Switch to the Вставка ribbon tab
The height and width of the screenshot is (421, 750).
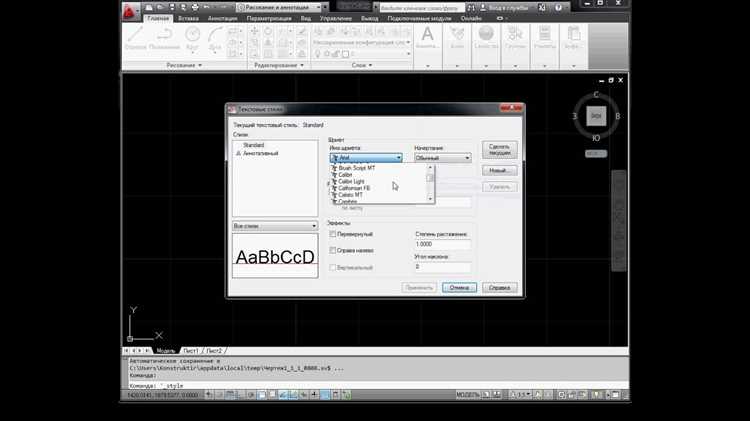(188, 18)
